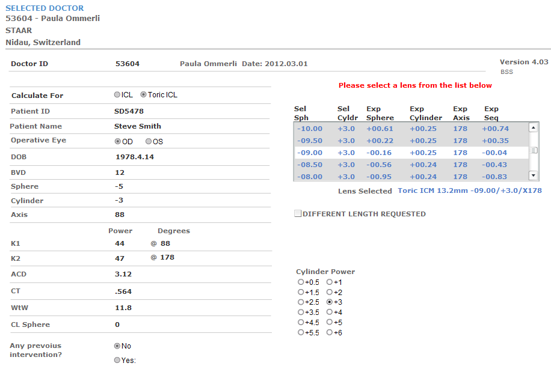This screenshot has height=372, width=551.
Task: Select cylinder power +3
Action: point(329,302)
